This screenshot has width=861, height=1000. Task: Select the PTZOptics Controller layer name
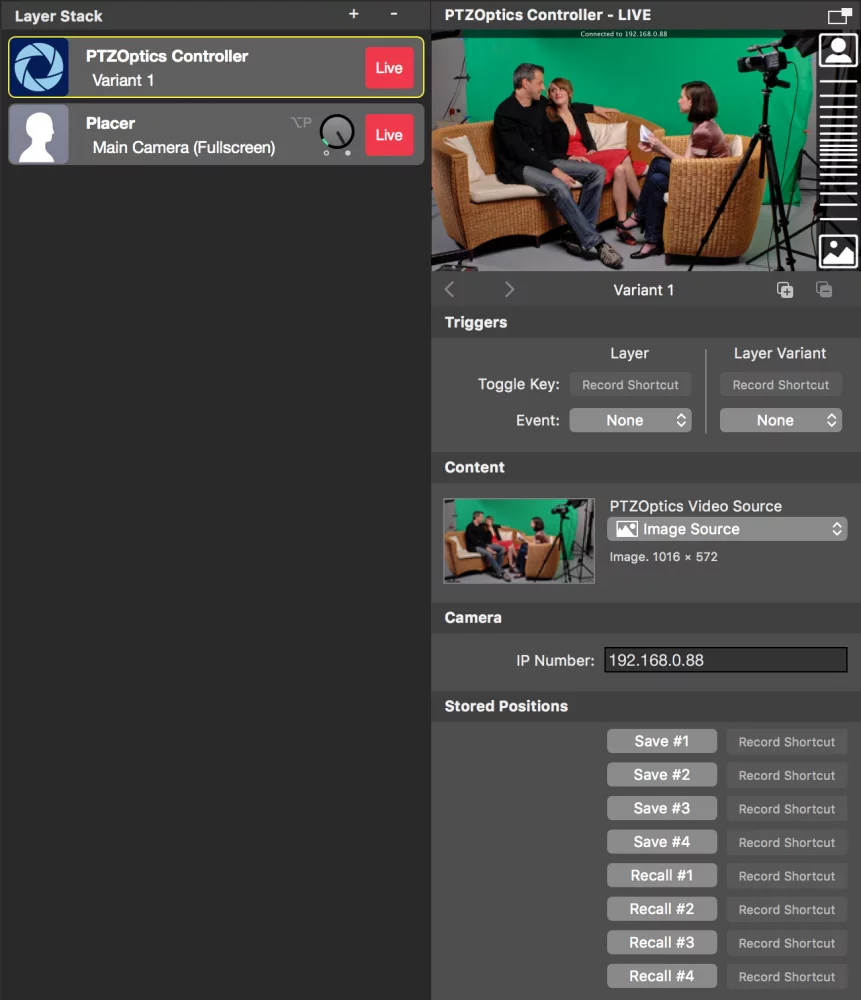[x=167, y=56]
